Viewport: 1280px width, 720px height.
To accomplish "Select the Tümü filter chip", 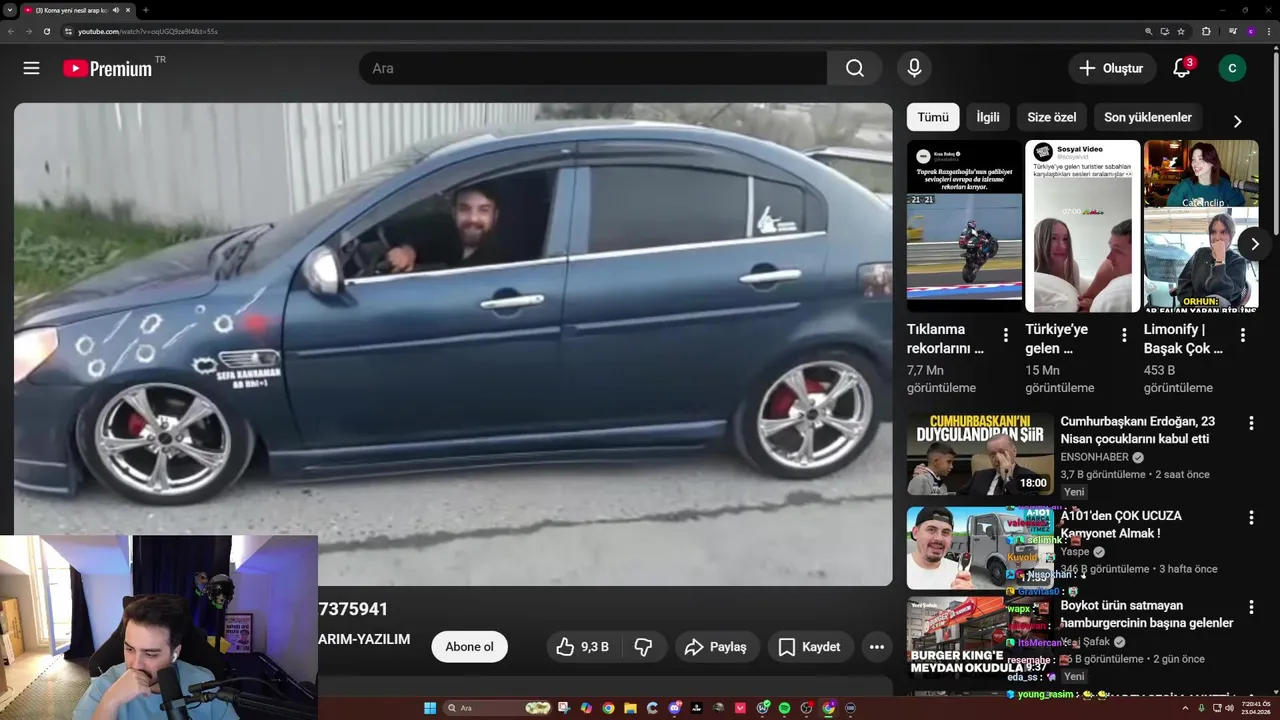I will click(933, 117).
